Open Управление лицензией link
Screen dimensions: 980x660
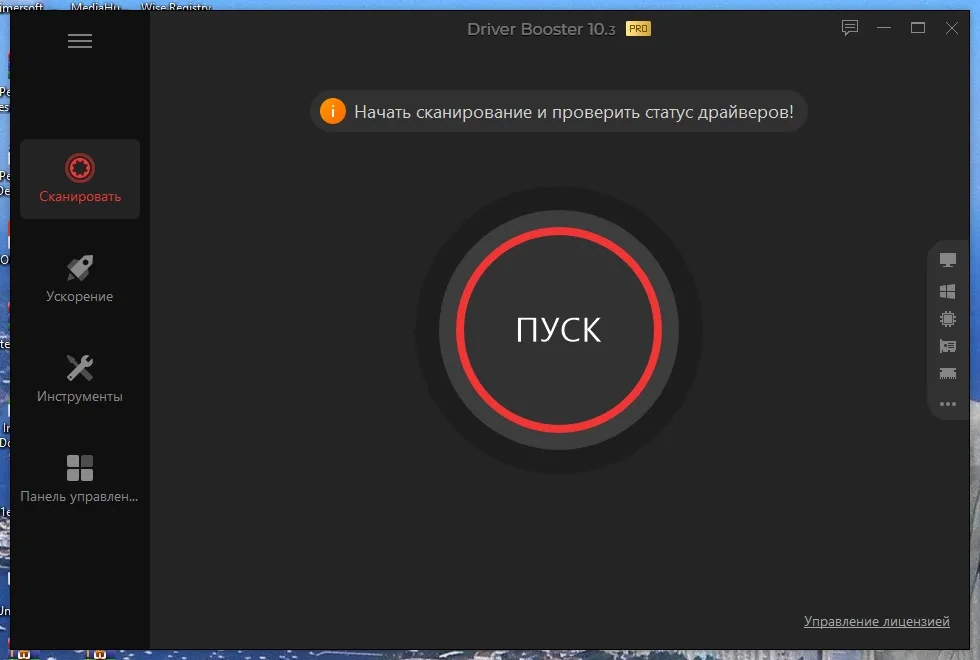[876, 621]
